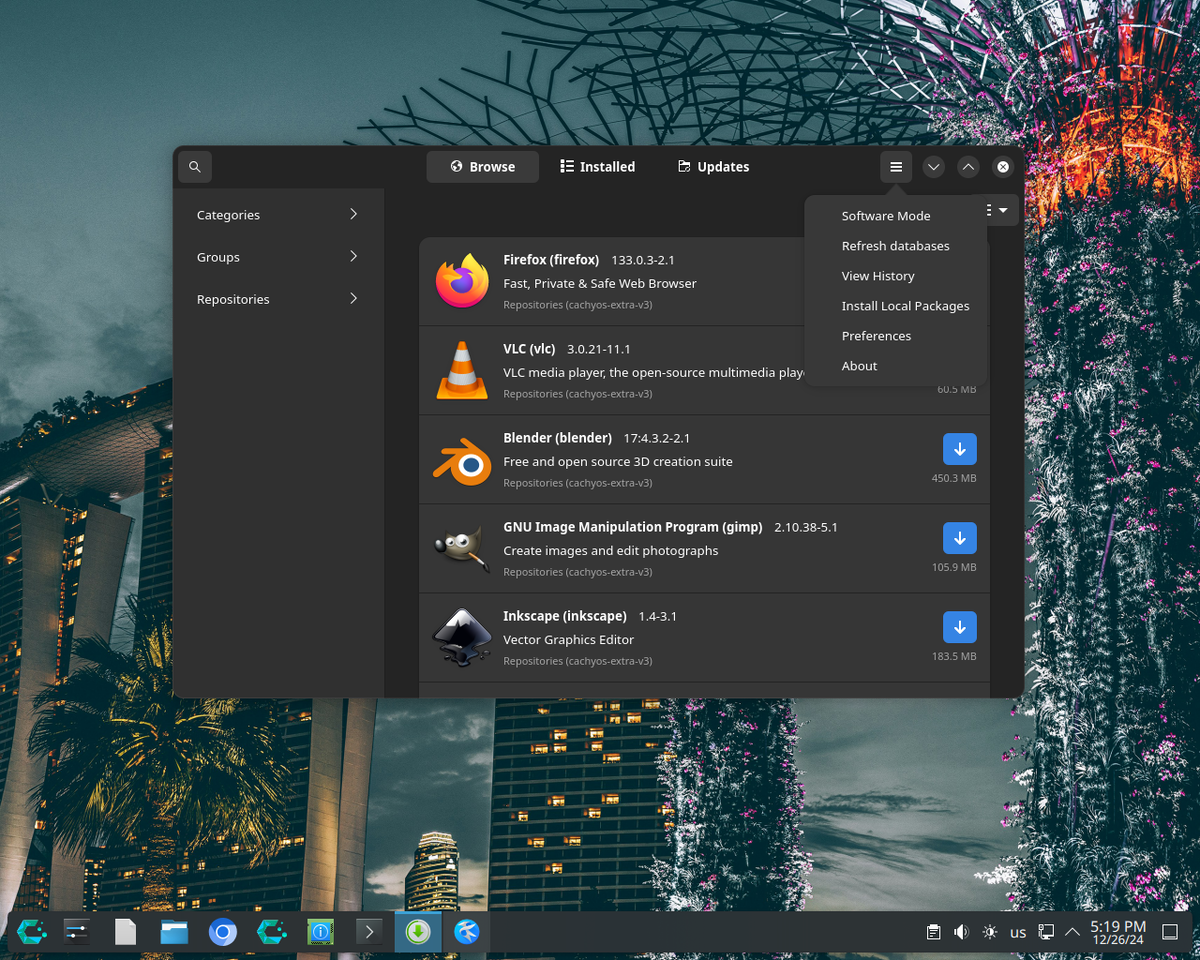Open the network connections tray icon

(x=1046, y=932)
